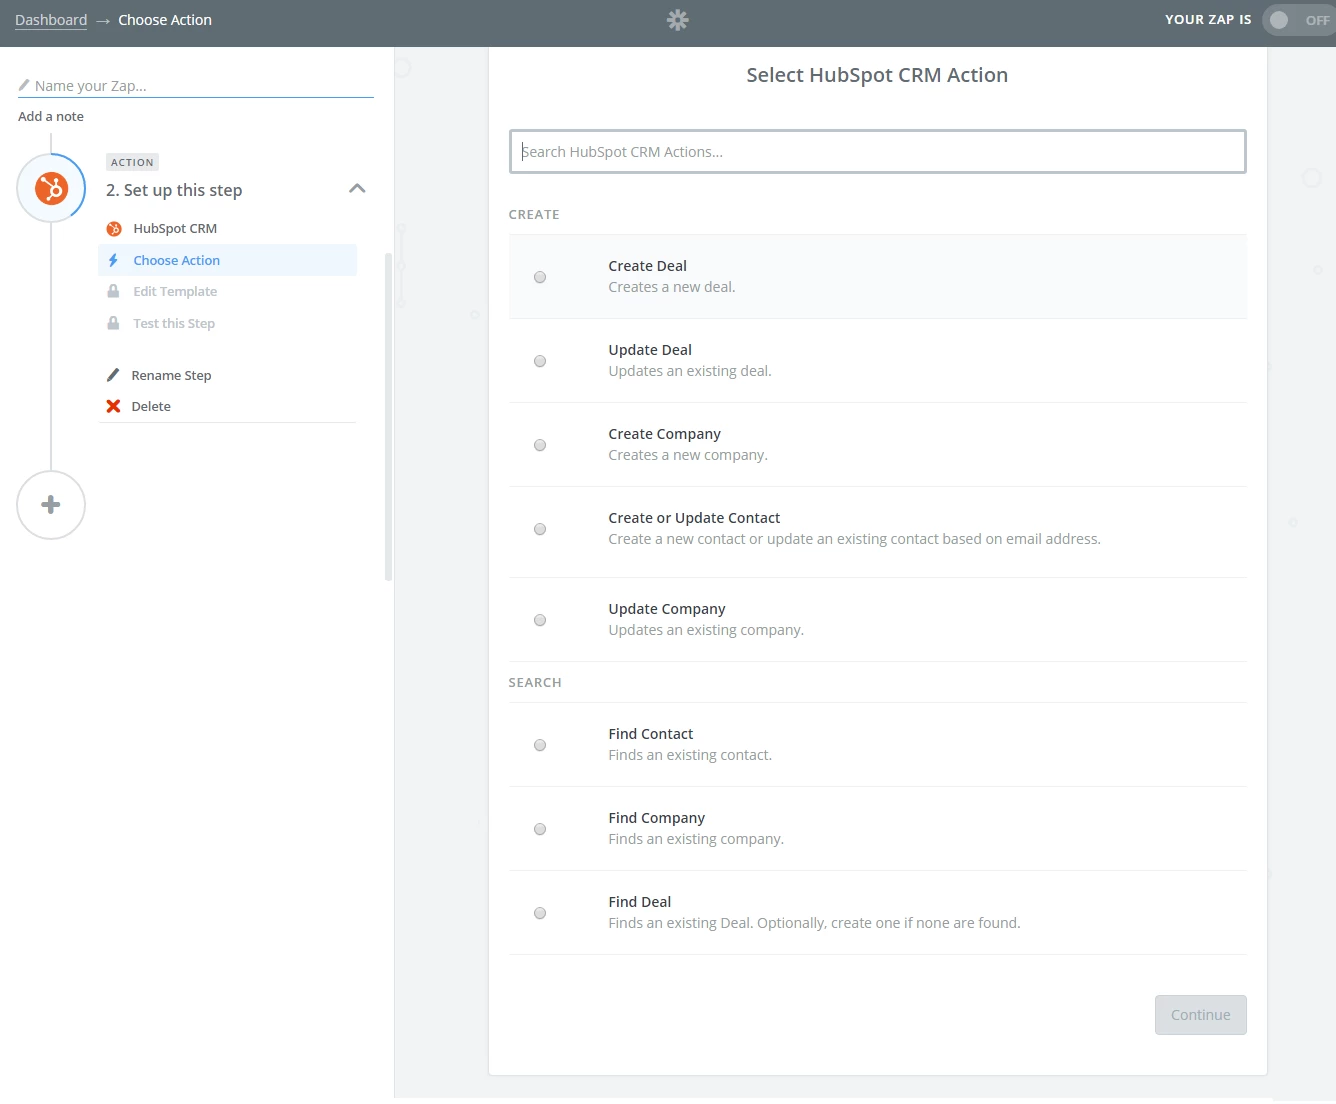
Task: Click the lightning bolt icon beside Choose Action
Action: 113,260
